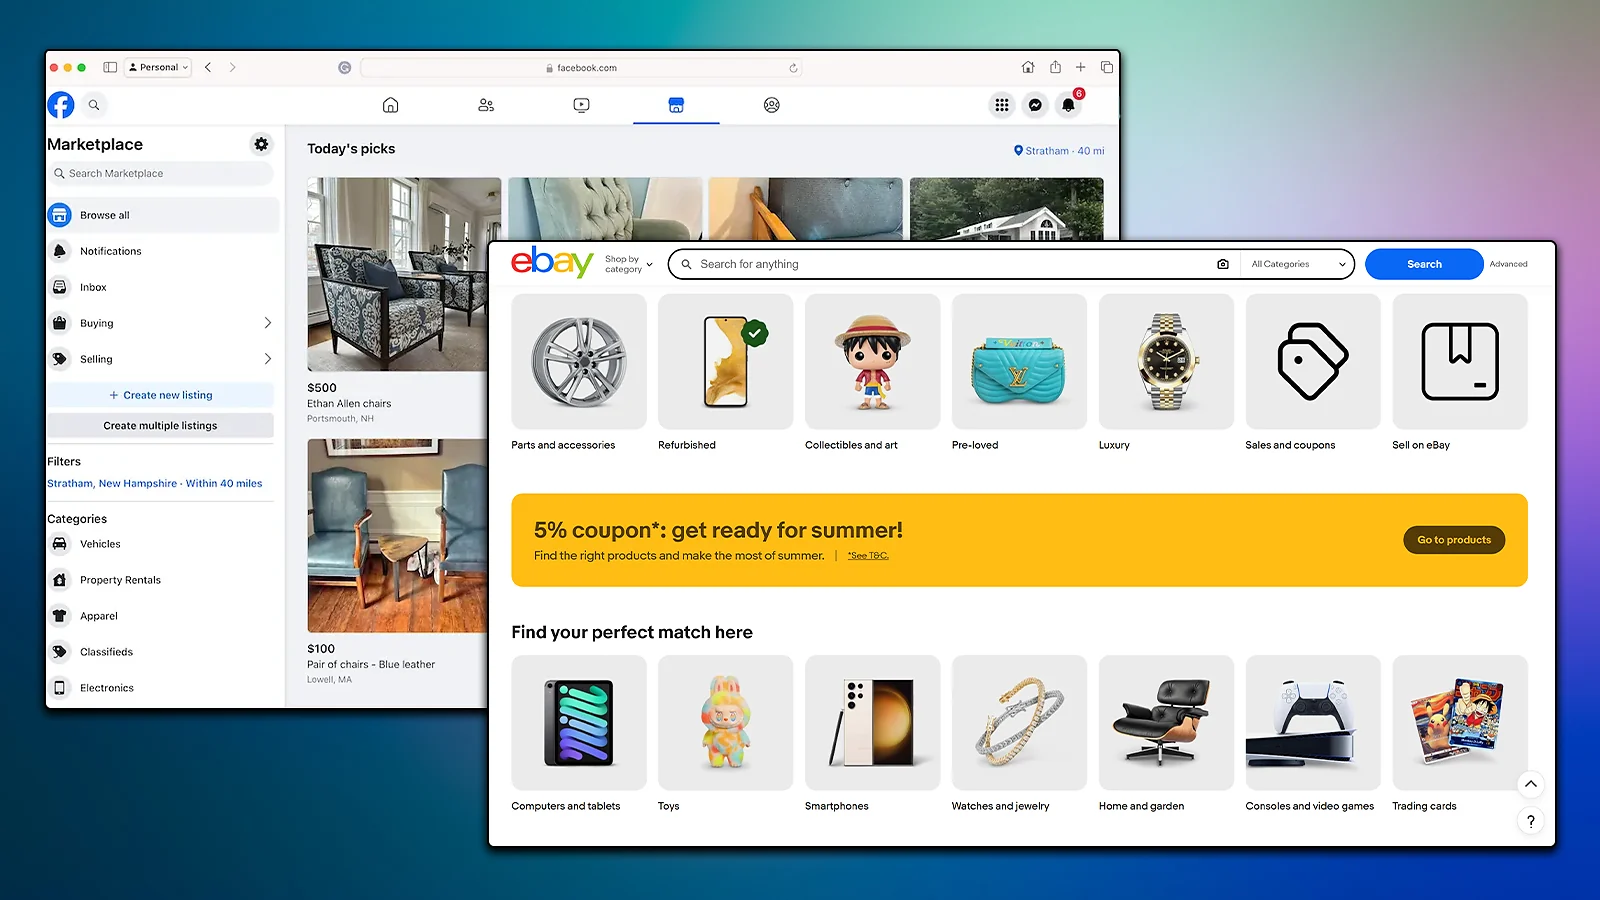Click the Safari share icon
This screenshot has height=900, width=1600.
pyautogui.click(x=1055, y=67)
